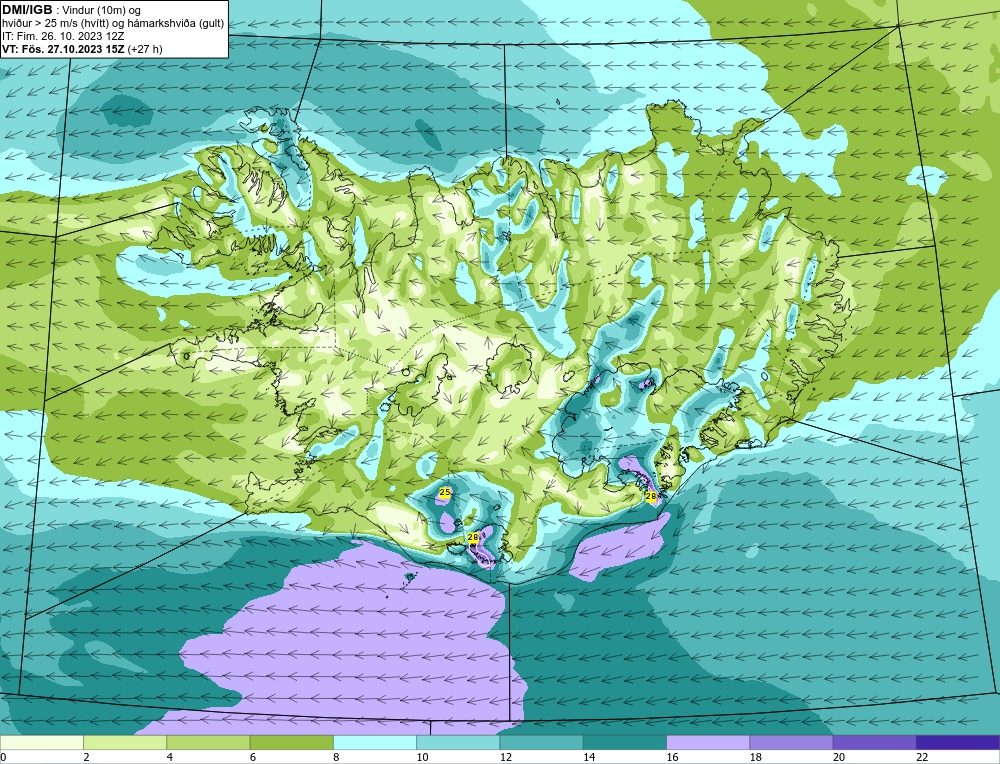The height and width of the screenshot is (764, 1000).
Task: Click the 4–6 m/s green legend swatch
Action: 209,742
